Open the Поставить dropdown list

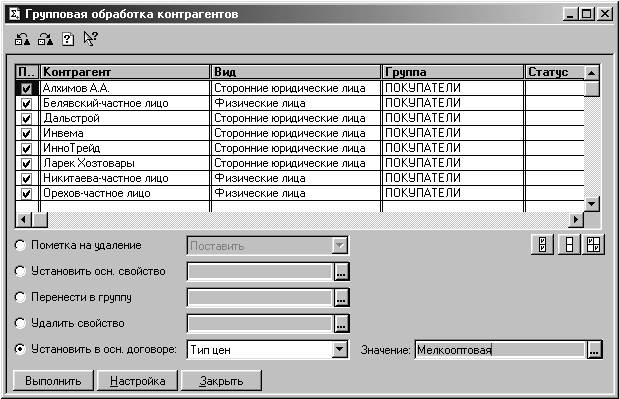(x=340, y=245)
